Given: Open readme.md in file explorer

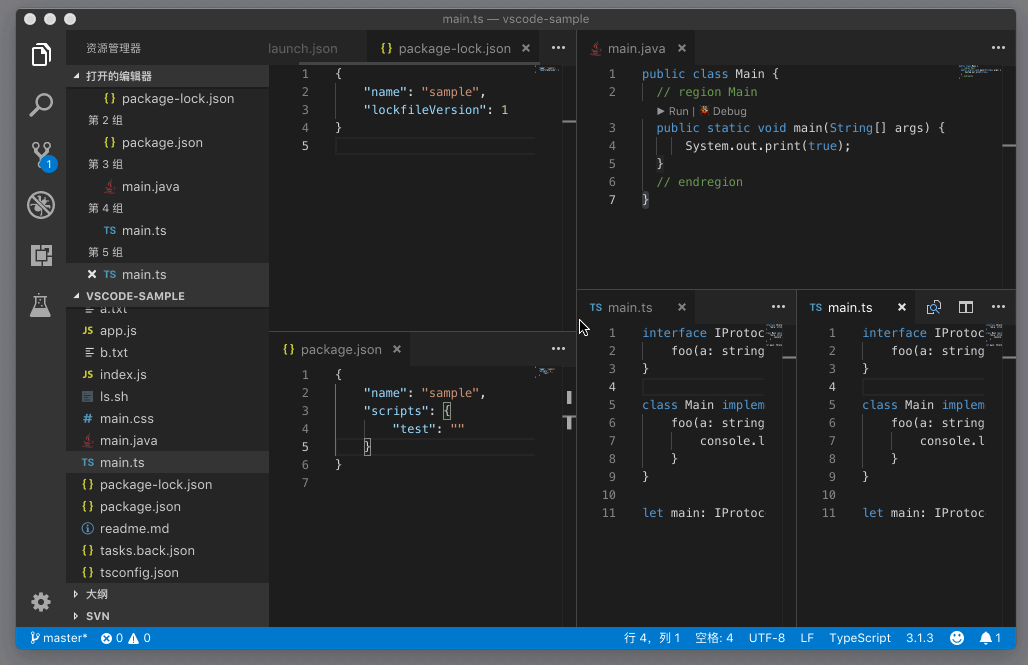Looking at the screenshot, I should tap(134, 528).
